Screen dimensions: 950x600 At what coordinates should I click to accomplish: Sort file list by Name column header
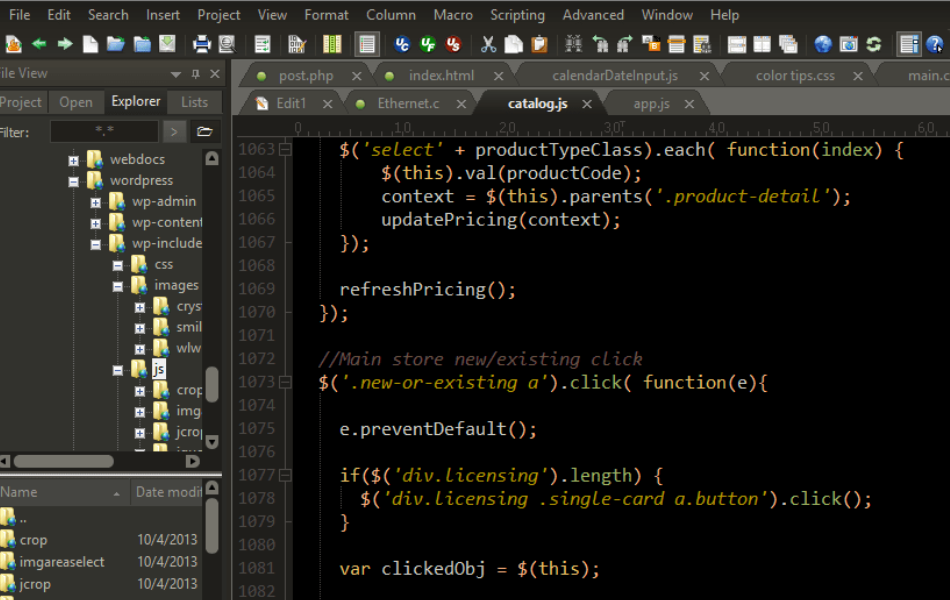(x=64, y=492)
